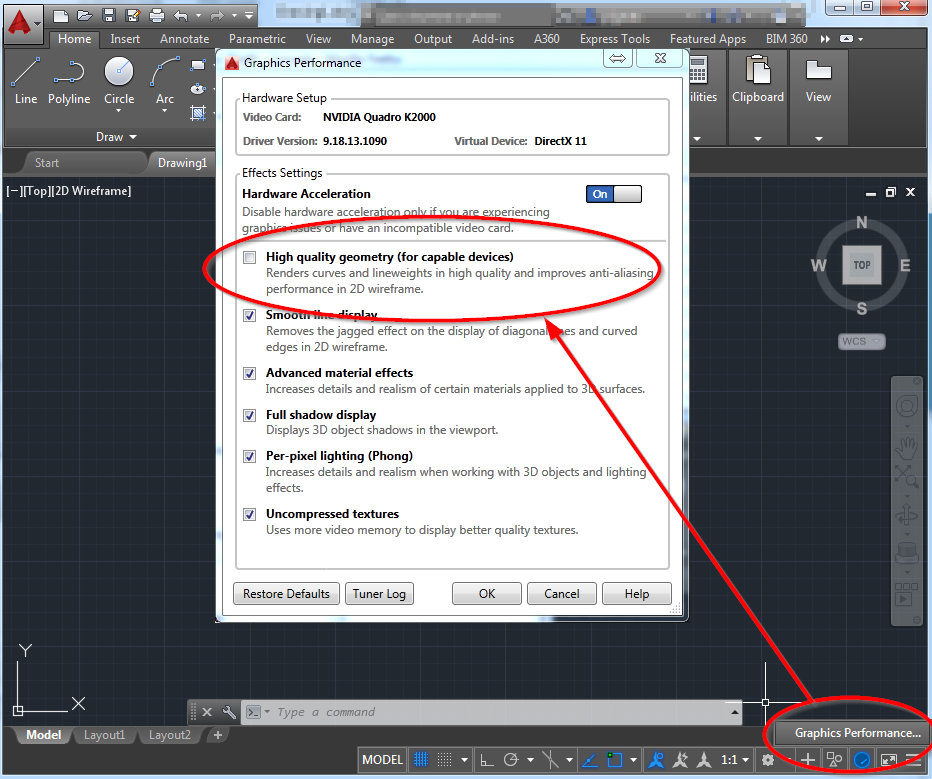Select the Layout2 tab
932x779 pixels.
tap(169, 734)
